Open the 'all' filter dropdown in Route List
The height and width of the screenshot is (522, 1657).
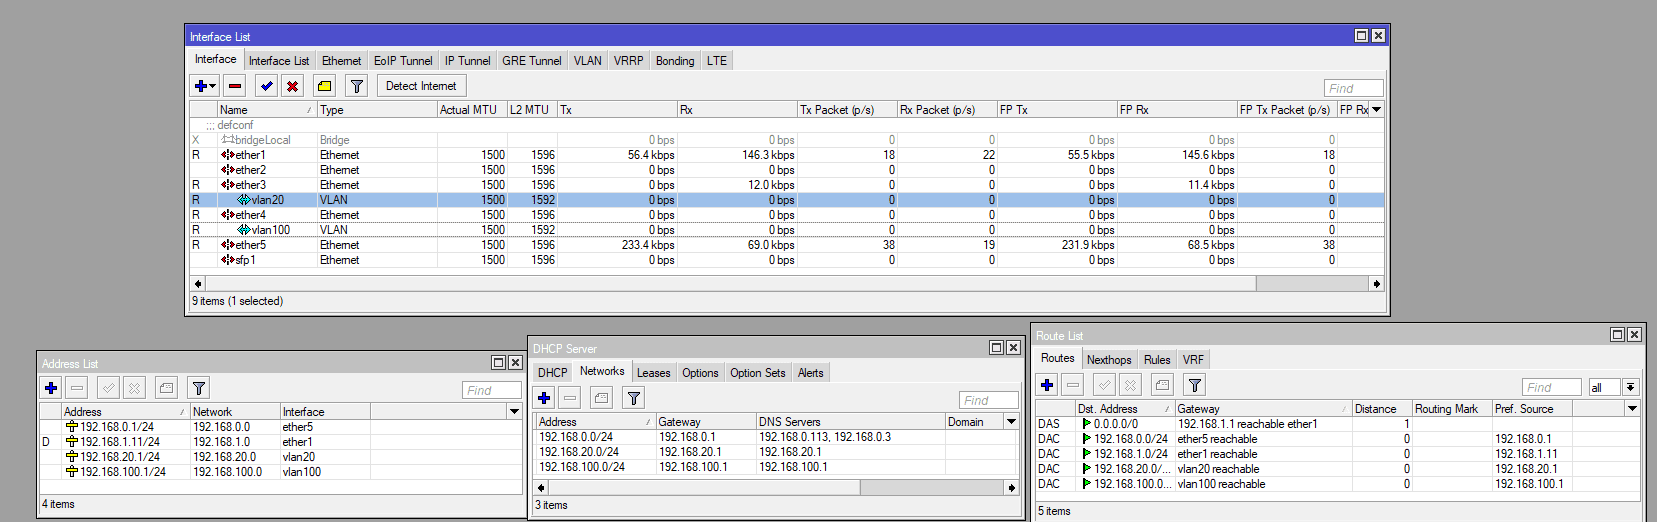pos(1630,387)
